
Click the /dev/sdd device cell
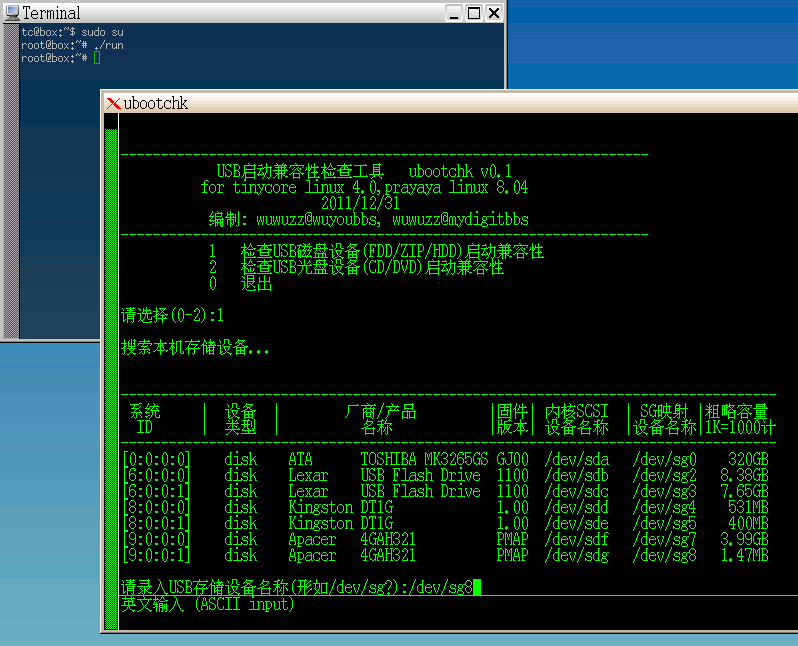[577, 507]
